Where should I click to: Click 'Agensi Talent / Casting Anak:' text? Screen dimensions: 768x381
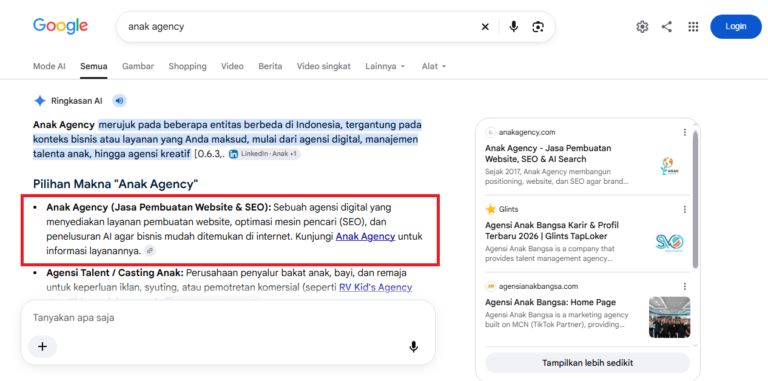(115, 272)
